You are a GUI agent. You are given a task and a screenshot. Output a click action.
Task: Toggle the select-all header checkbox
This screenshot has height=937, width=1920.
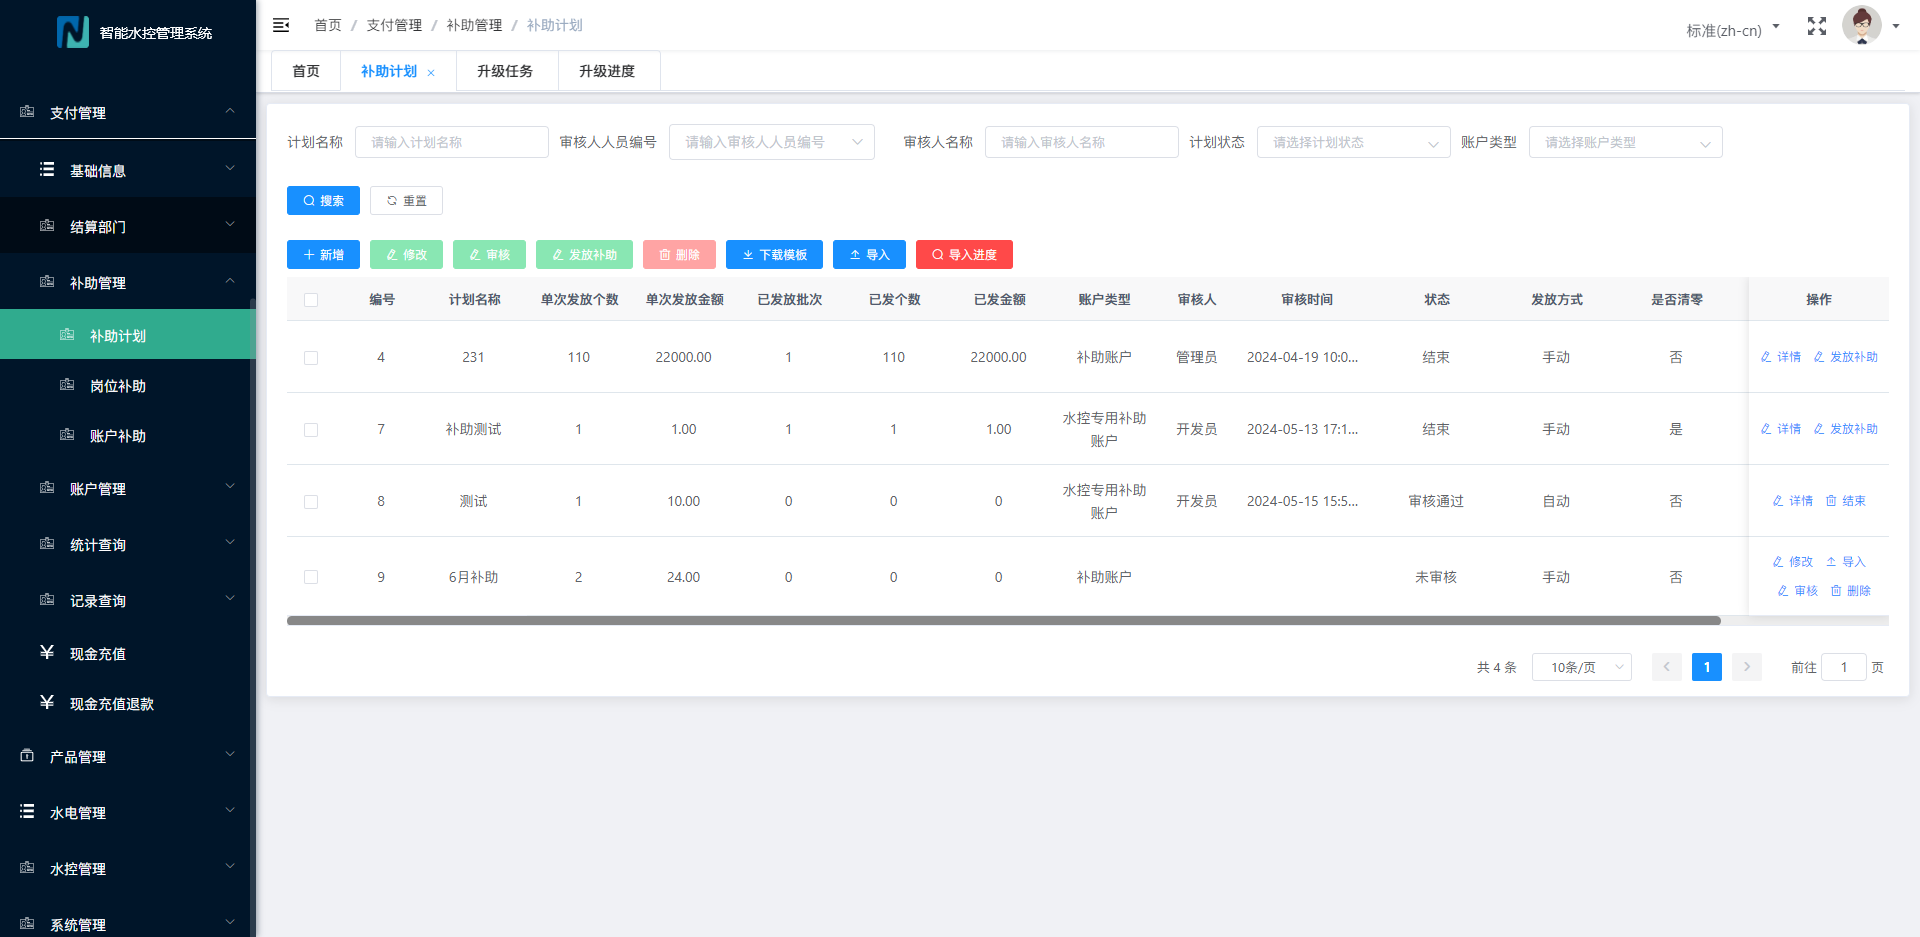tap(311, 300)
